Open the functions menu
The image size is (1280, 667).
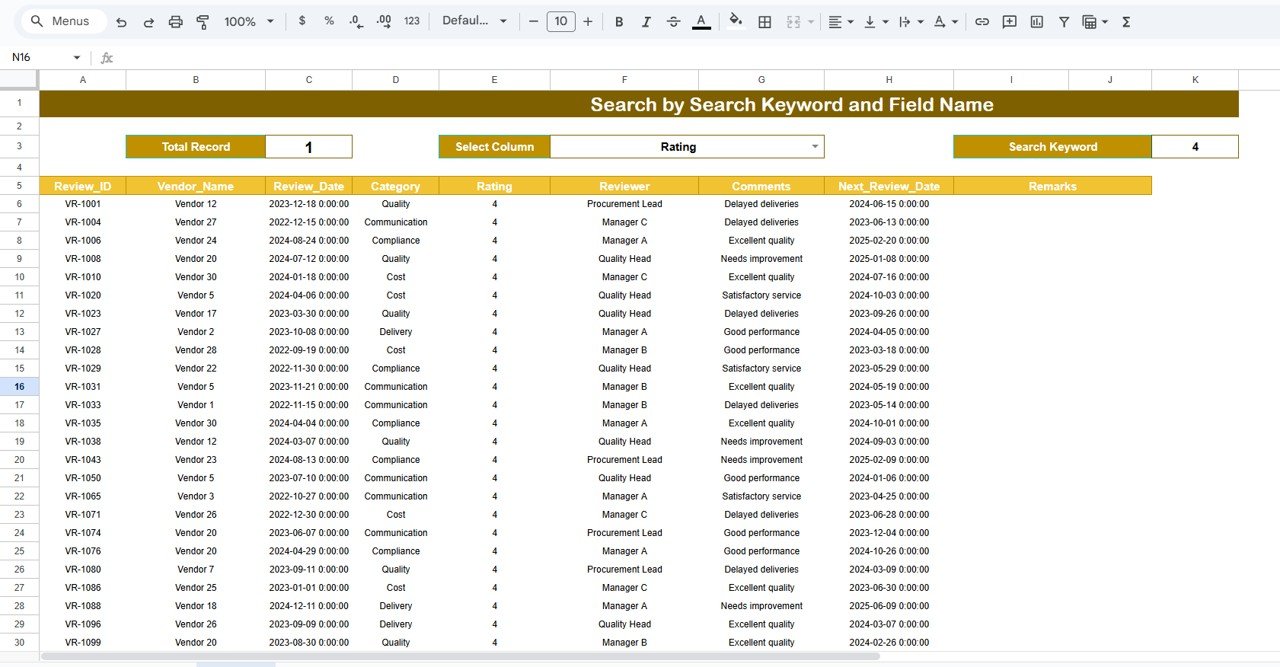pos(1126,20)
